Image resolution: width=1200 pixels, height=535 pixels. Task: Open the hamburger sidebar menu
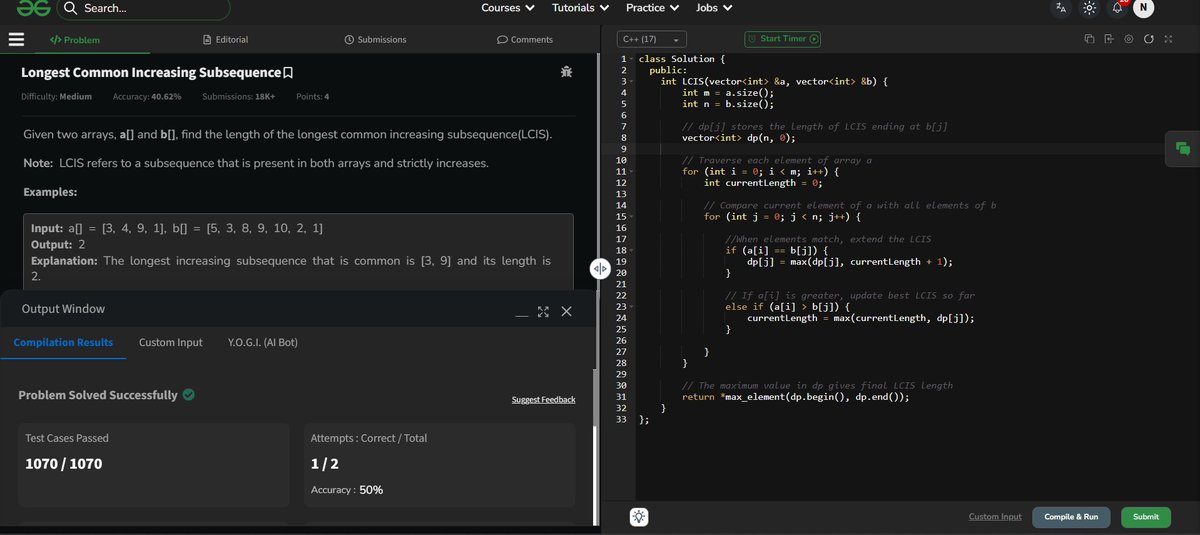(16, 40)
